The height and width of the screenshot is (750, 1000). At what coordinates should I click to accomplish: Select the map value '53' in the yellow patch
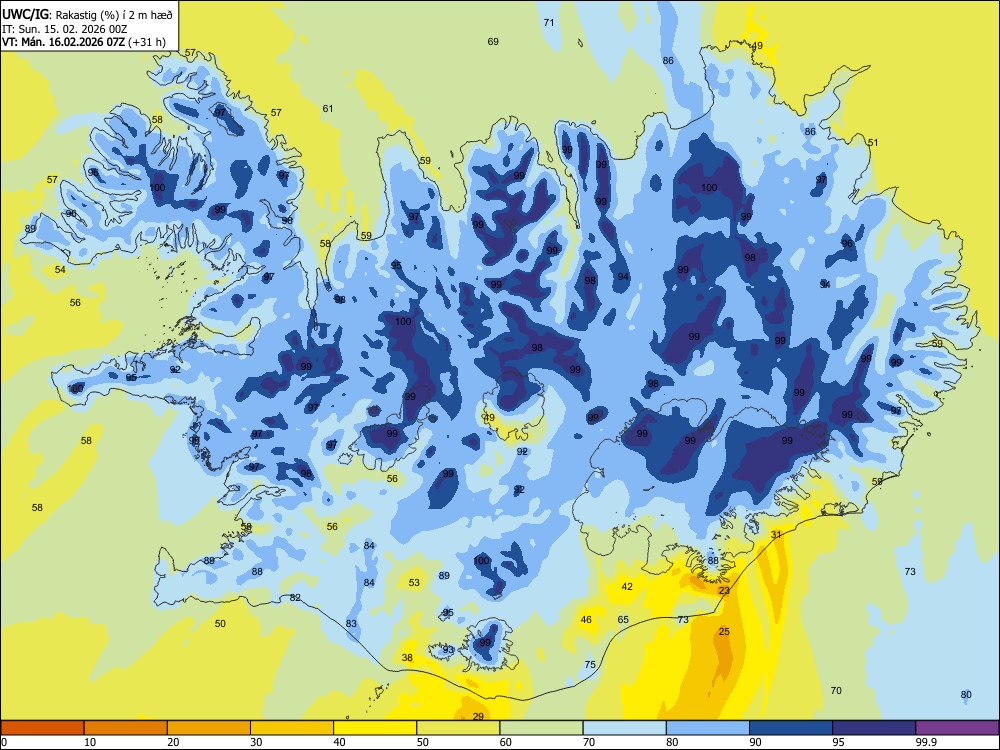[x=415, y=582]
